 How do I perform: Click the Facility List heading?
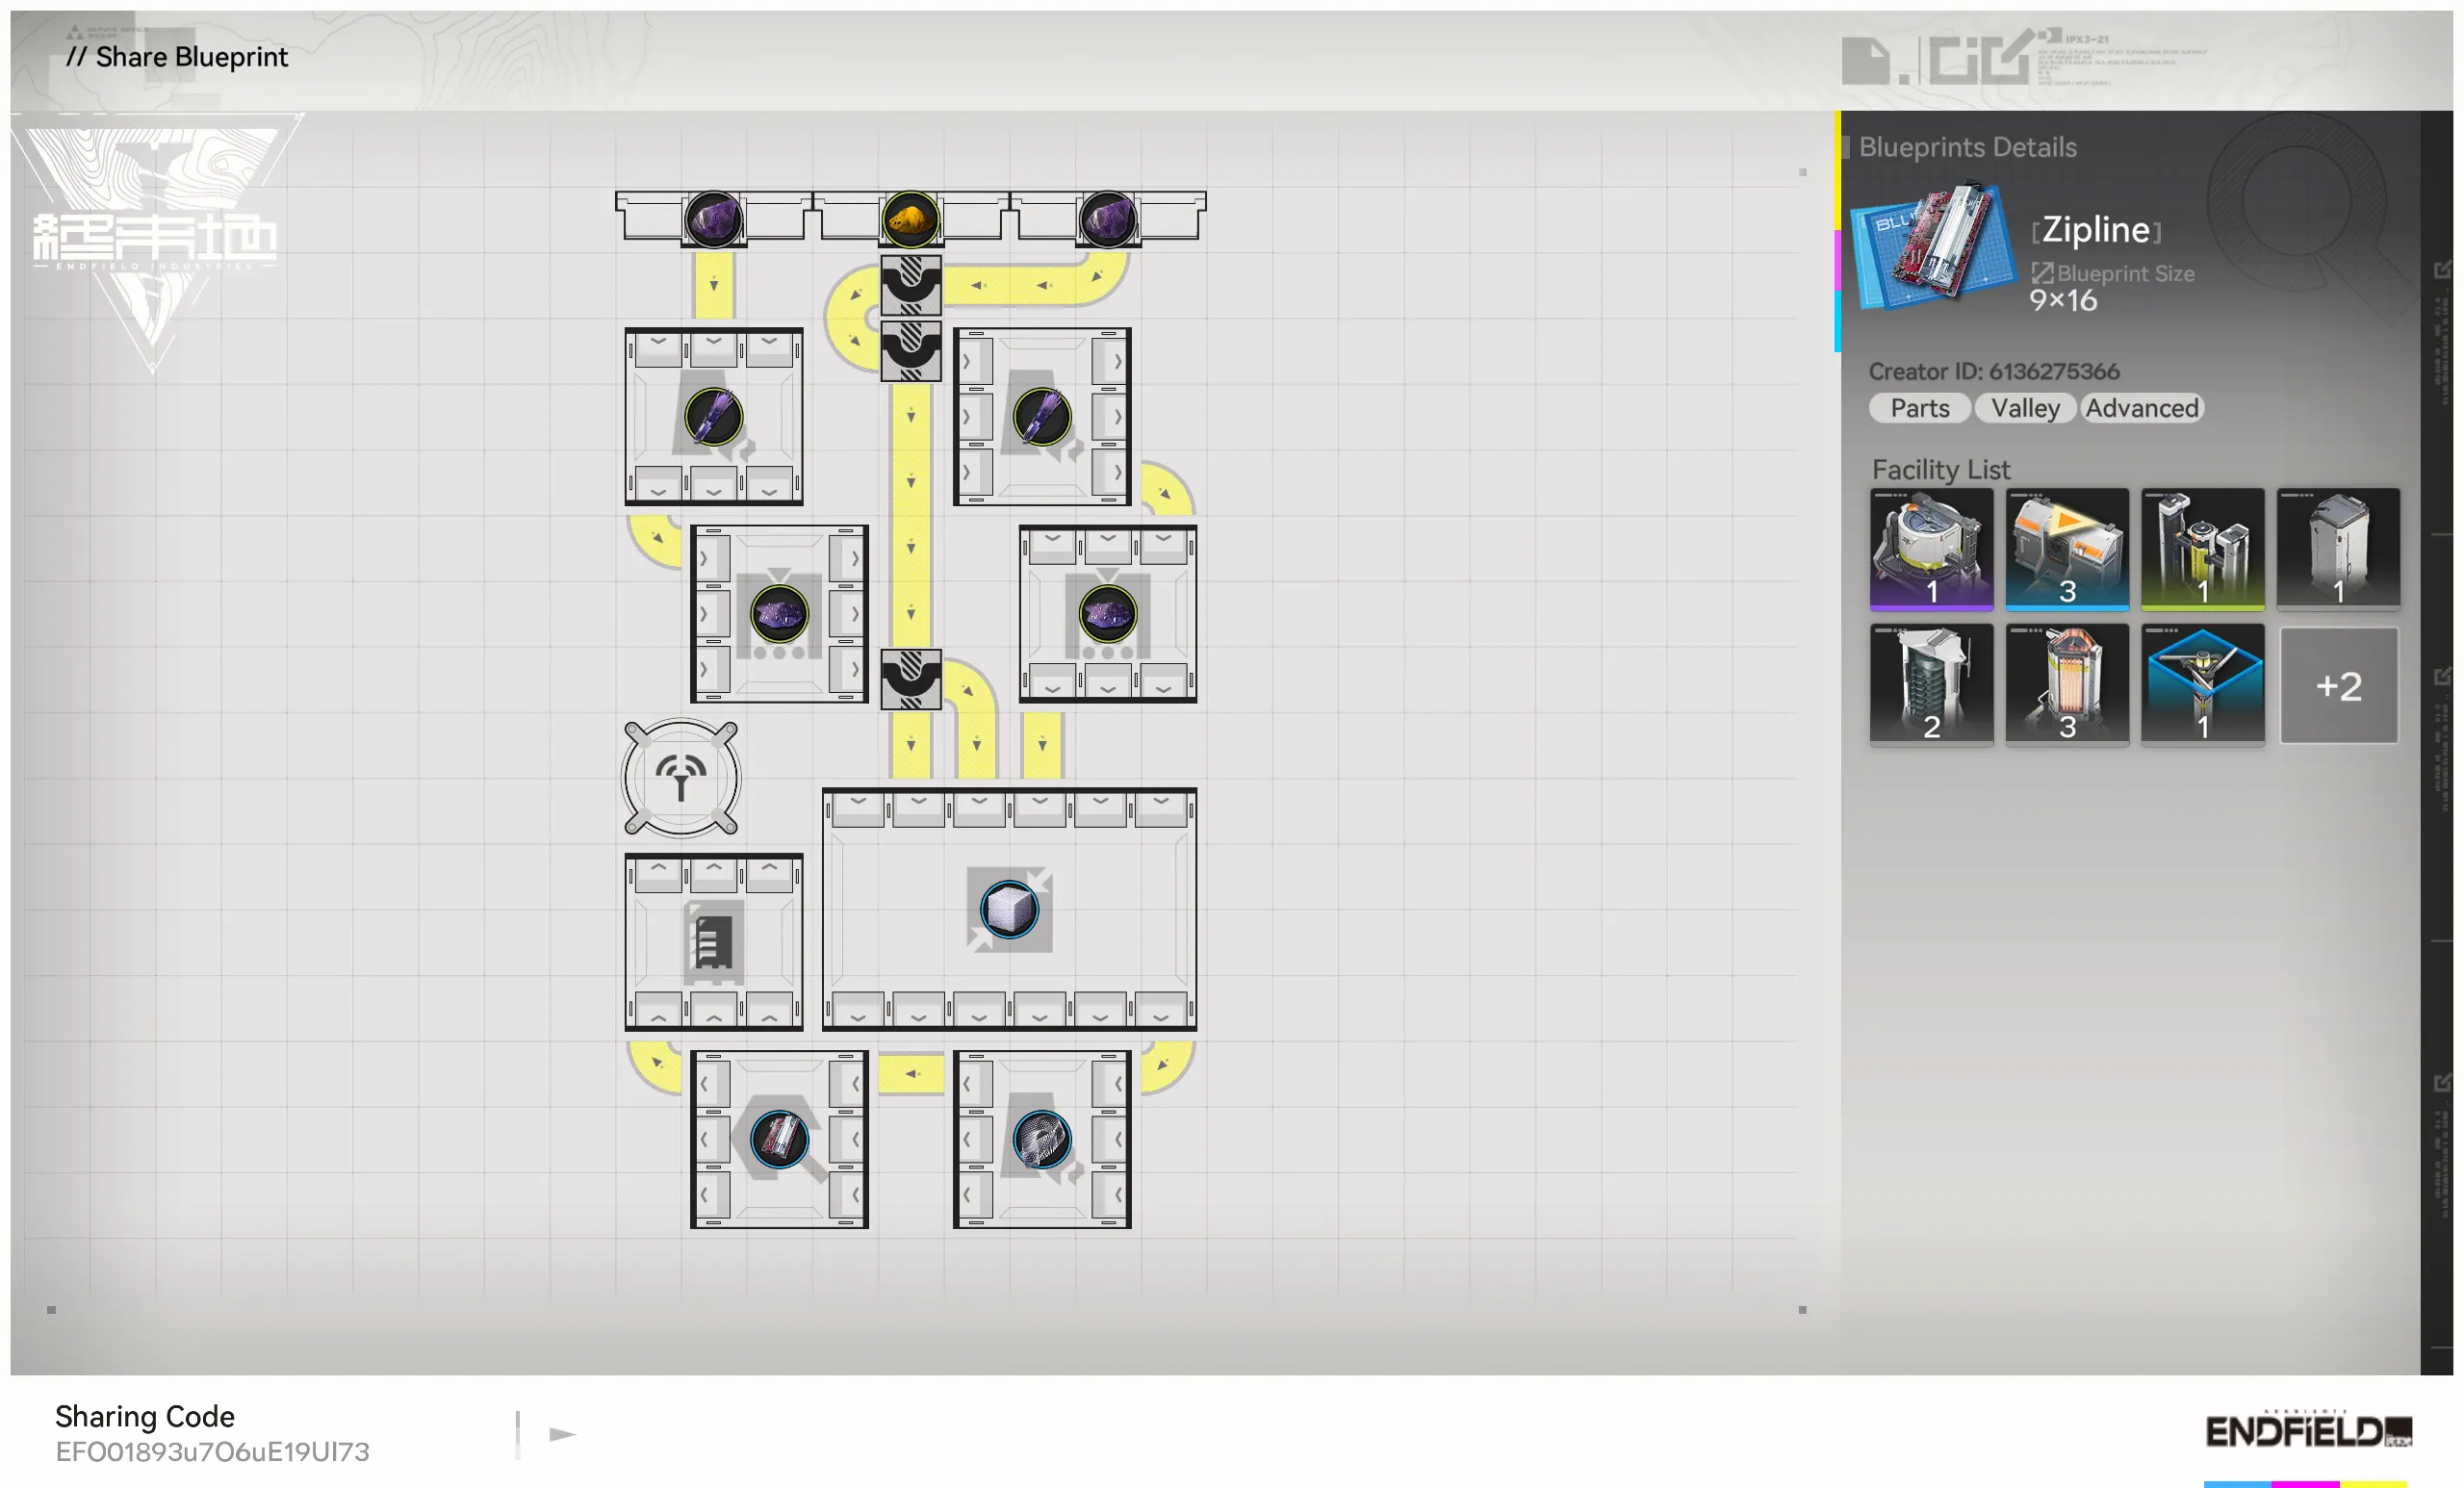click(1940, 469)
